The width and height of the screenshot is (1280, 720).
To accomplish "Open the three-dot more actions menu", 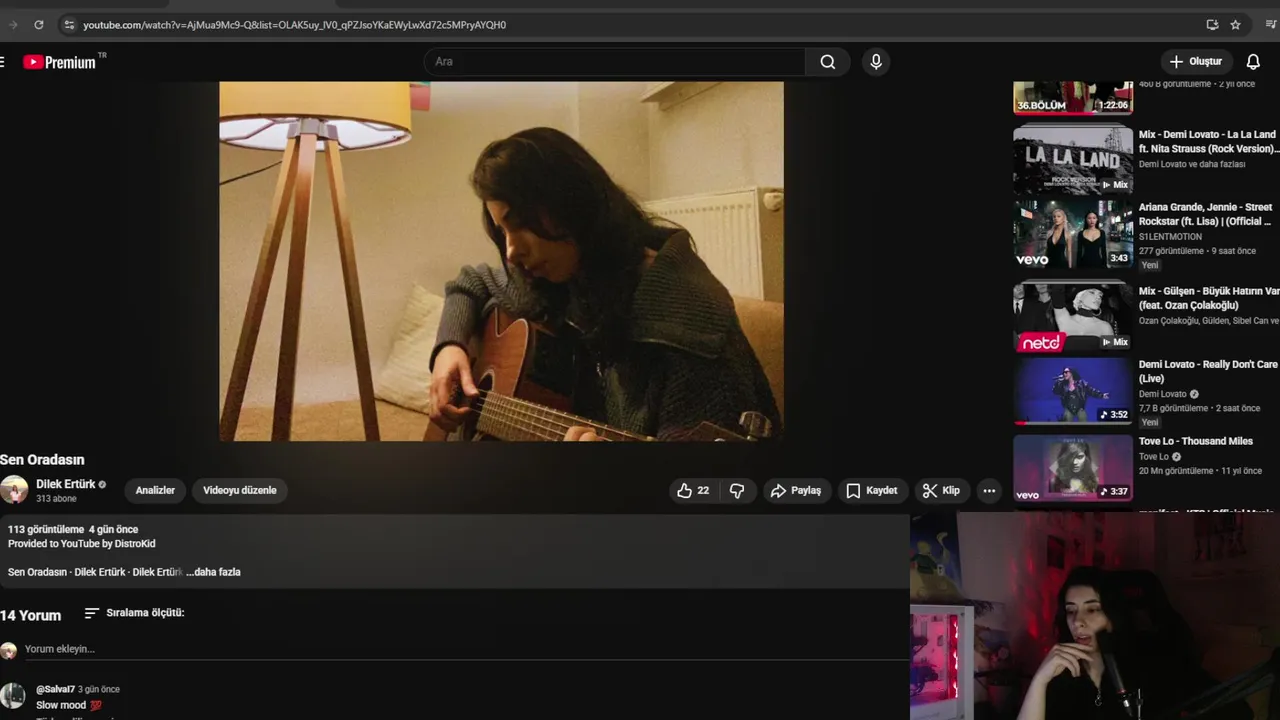I will pyautogui.click(x=989, y=490).
